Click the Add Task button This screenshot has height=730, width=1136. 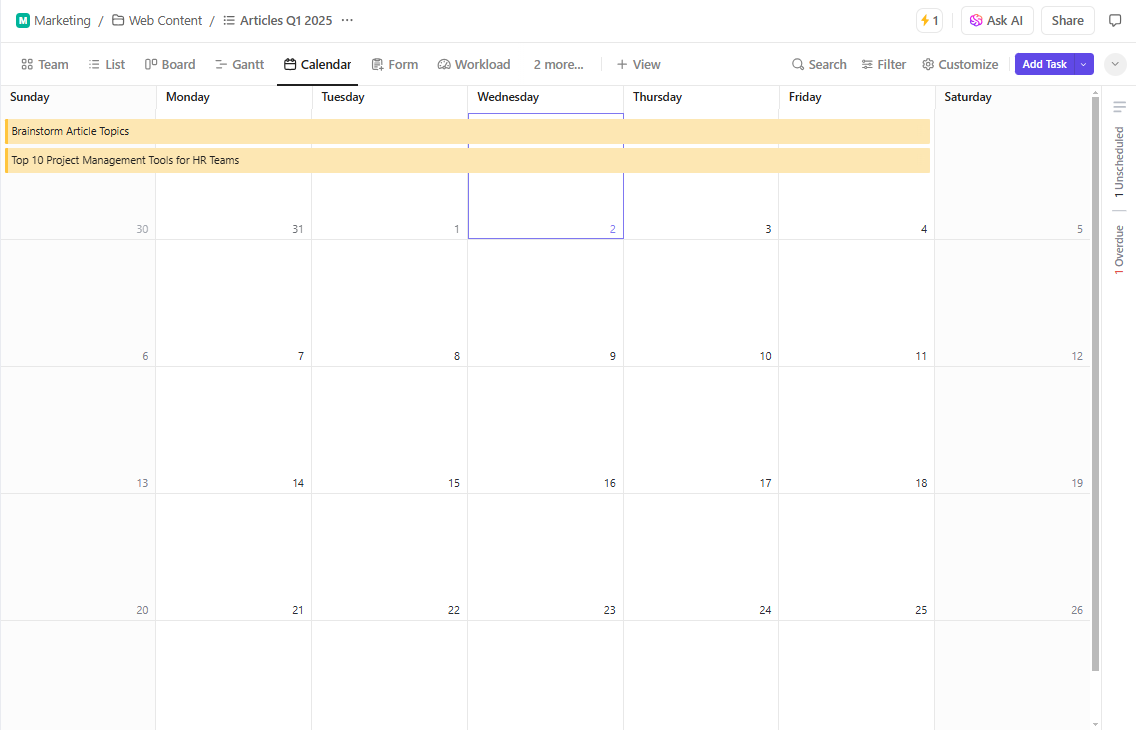click(x=1044, y=64)
